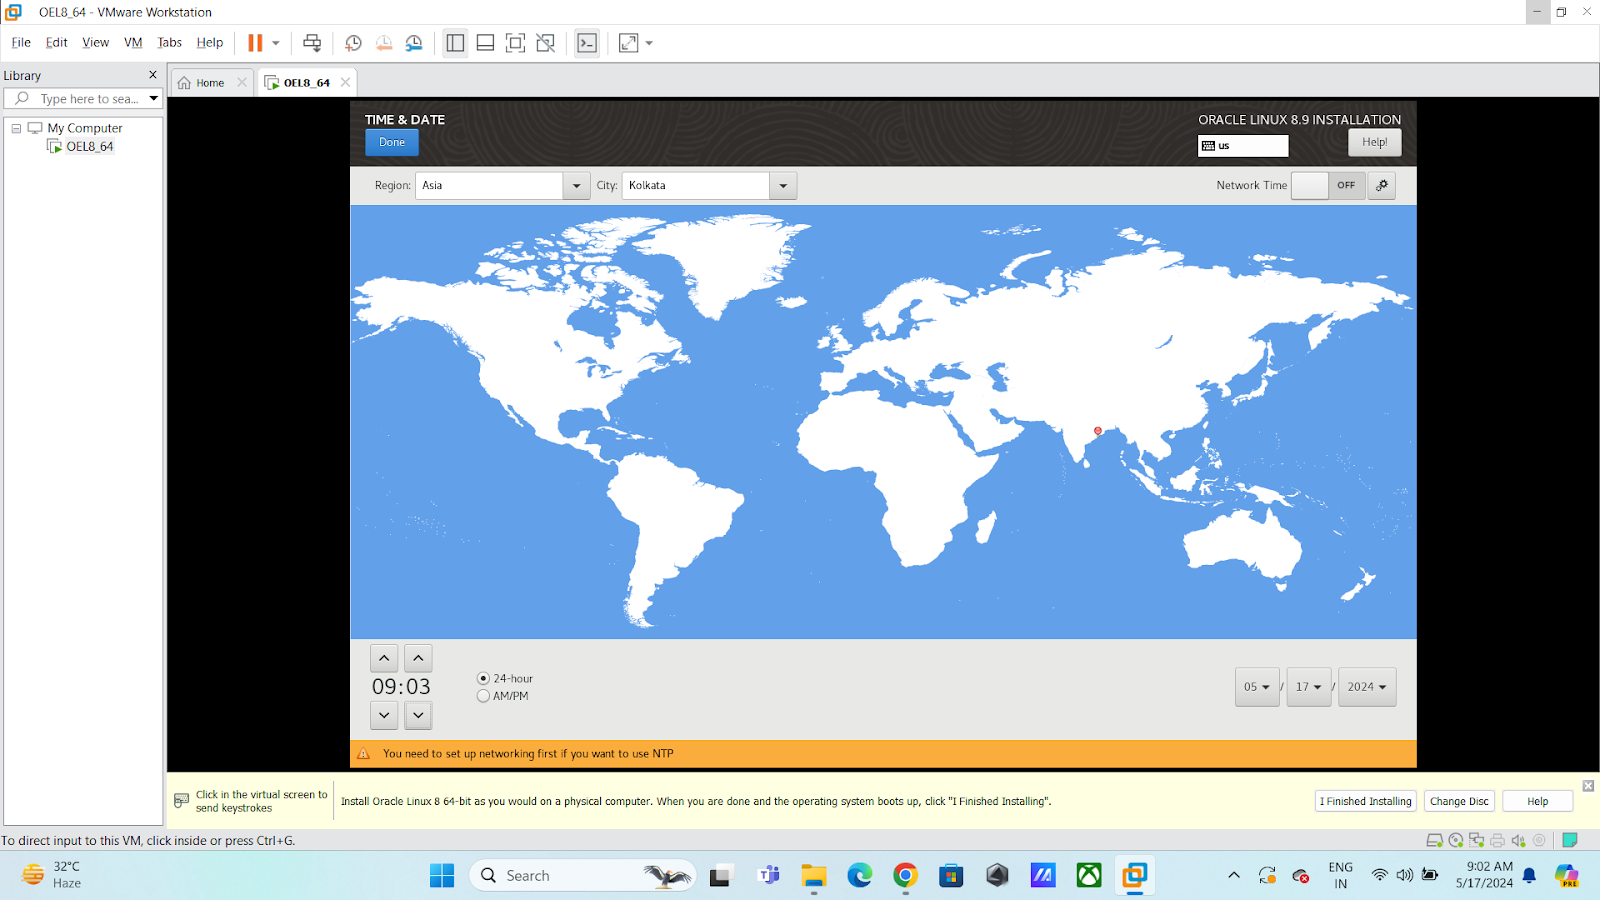Open the month dropdown showing 05
This screenshot has width=1600, height=900.
(x=1257, y=687)
